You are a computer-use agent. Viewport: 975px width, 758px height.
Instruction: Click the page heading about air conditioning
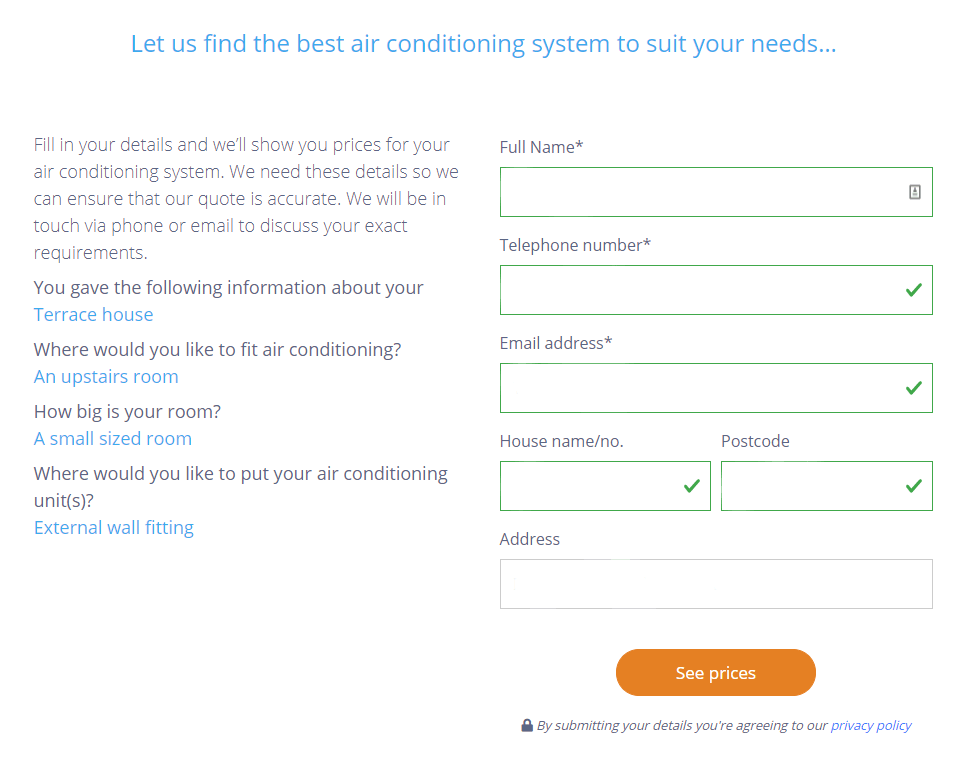(483, 44)
